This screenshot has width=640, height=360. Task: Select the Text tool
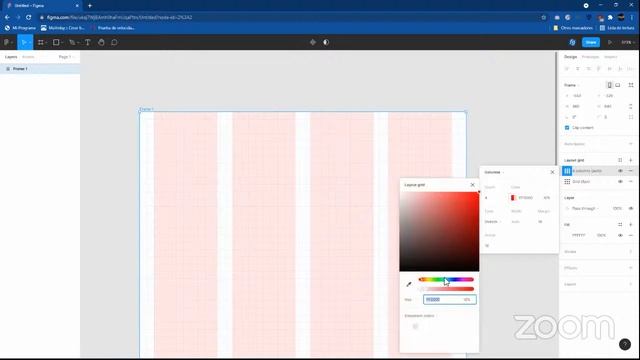click(88, 42)
